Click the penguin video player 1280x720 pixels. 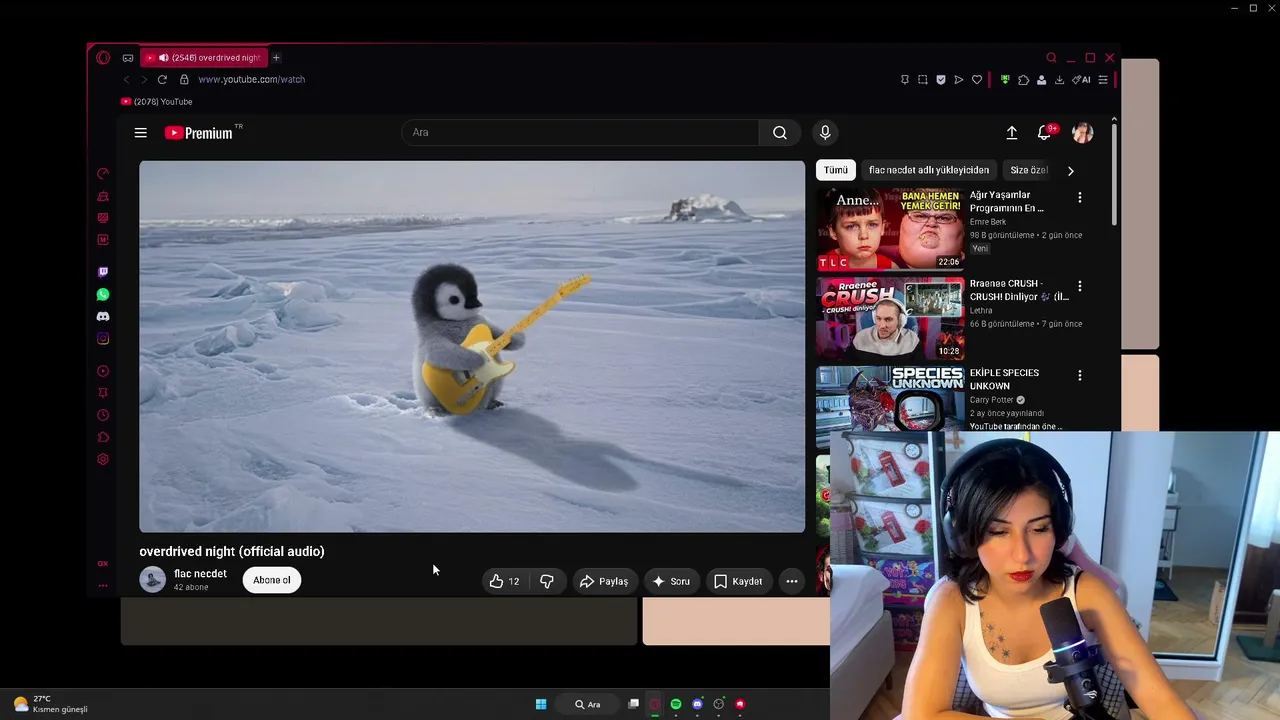point(472,346)
